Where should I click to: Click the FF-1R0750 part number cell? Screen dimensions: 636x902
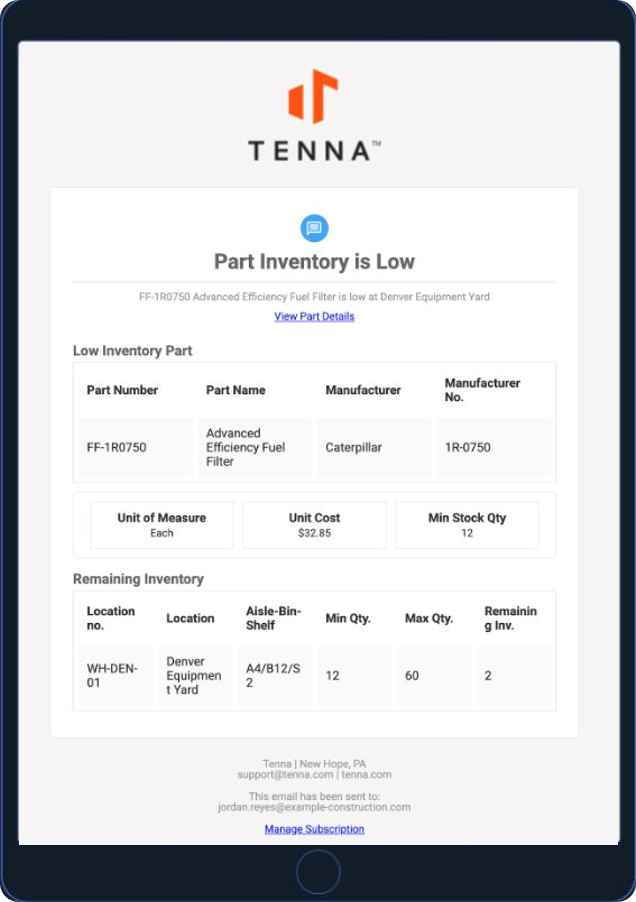[136, 448]
